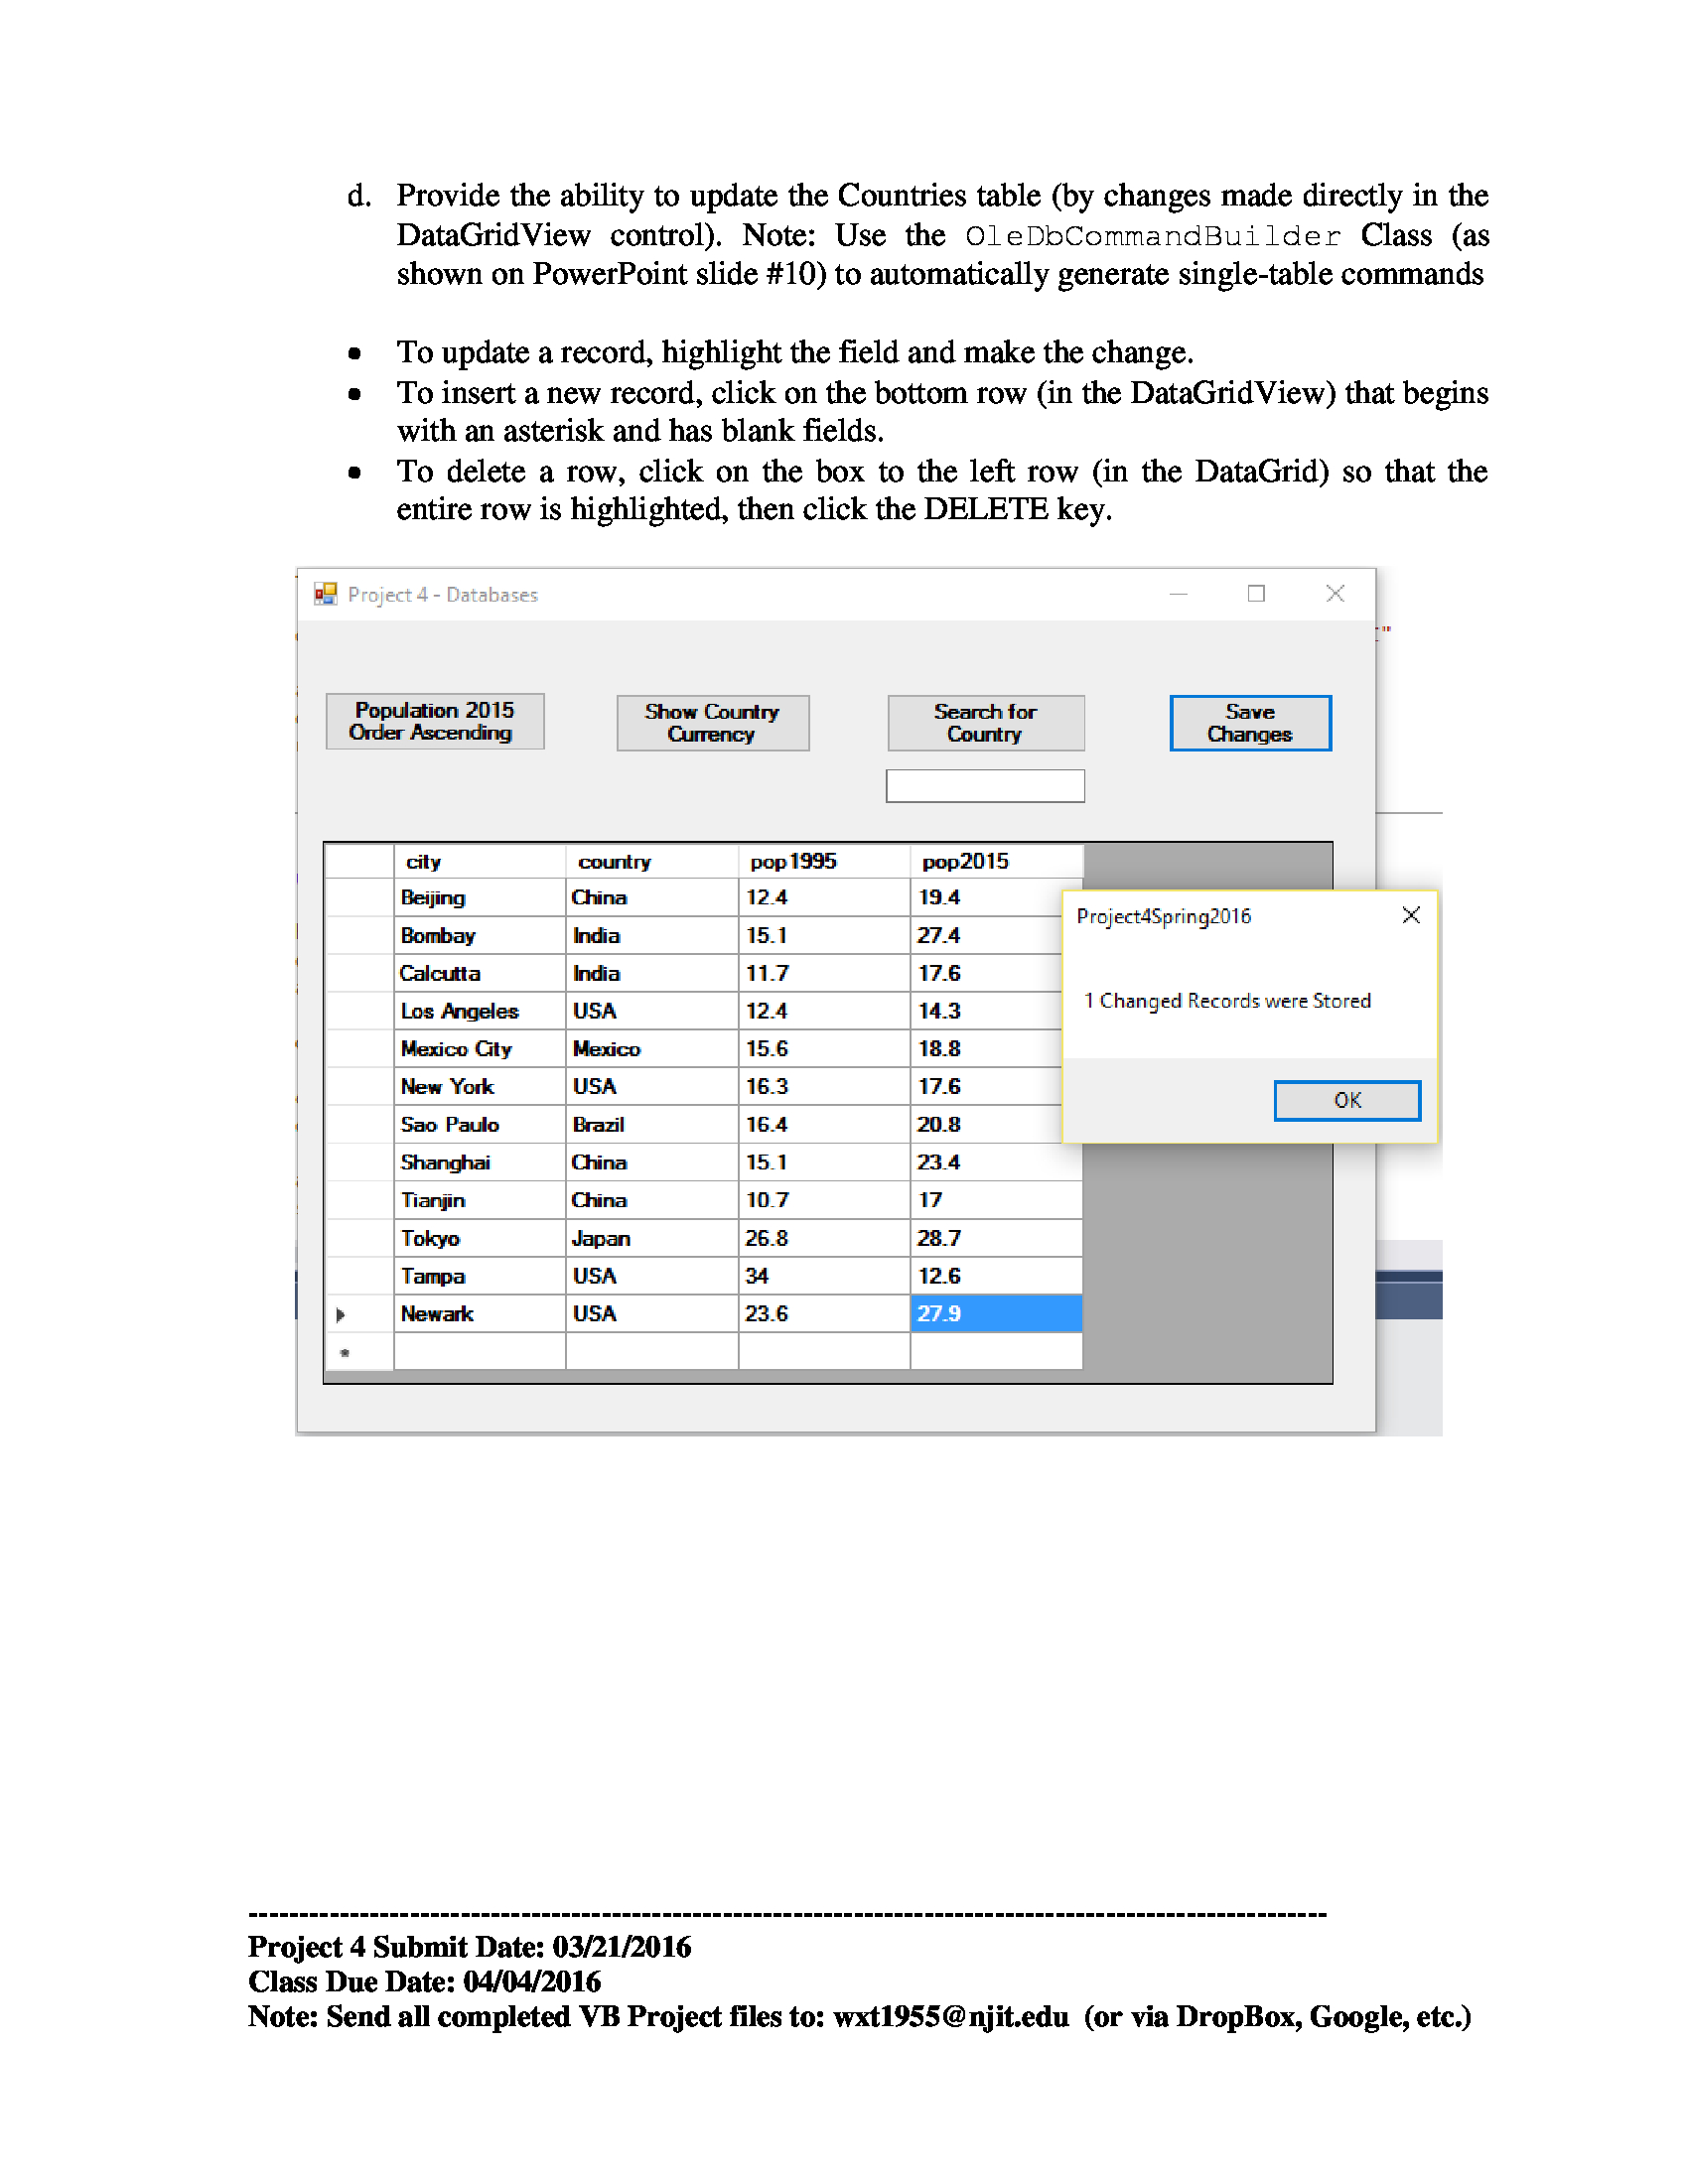Screen dimensions: 1688x2184
Task: Click the maximize icon of Project 4 window
Action: tap(1256, 593)
